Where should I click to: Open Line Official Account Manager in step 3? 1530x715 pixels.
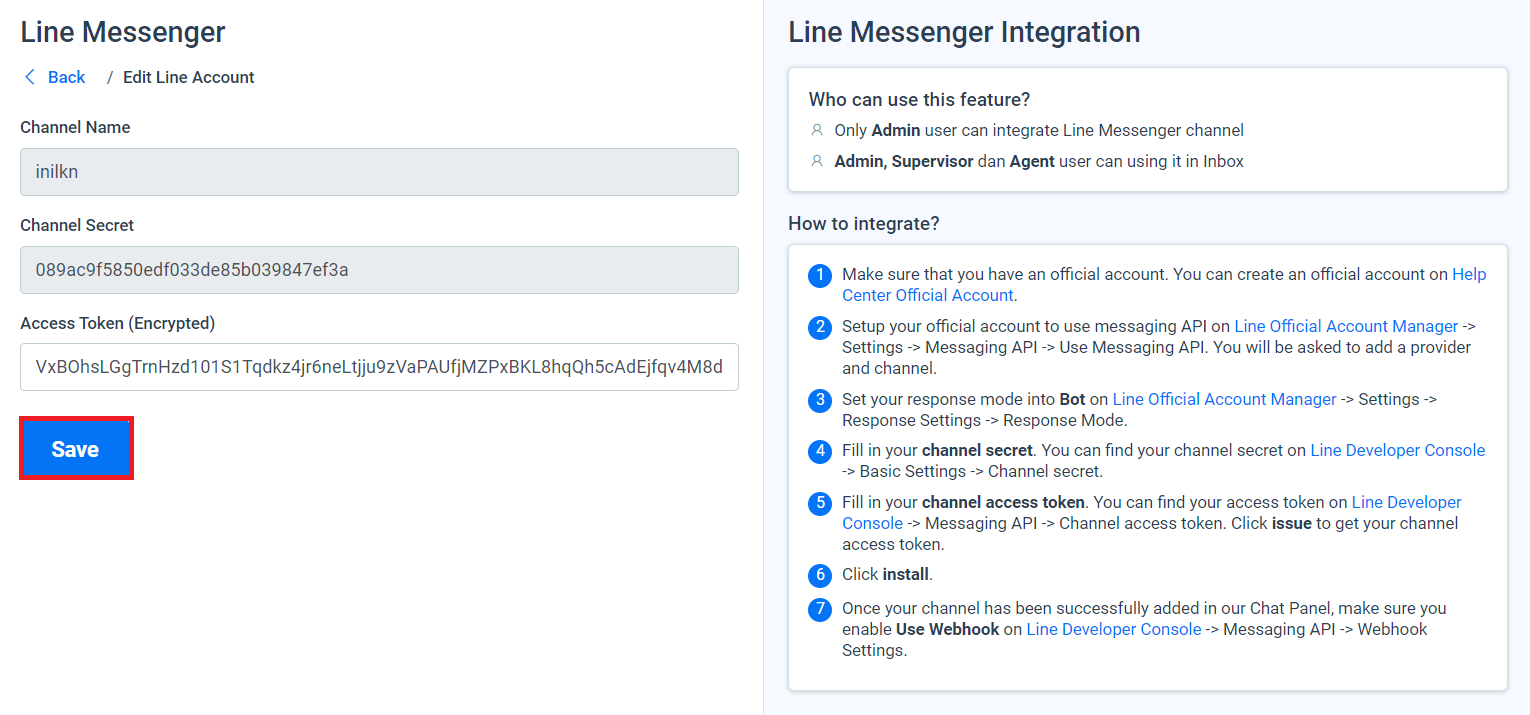1224,399
